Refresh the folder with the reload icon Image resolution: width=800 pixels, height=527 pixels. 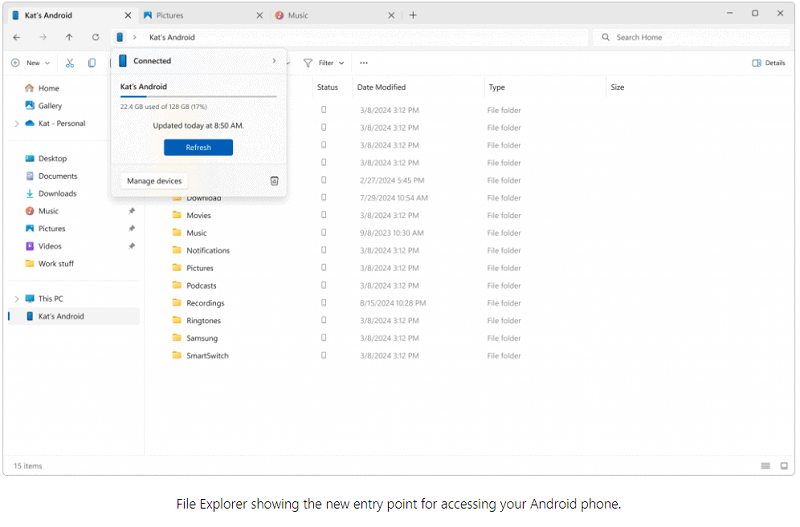95,37
